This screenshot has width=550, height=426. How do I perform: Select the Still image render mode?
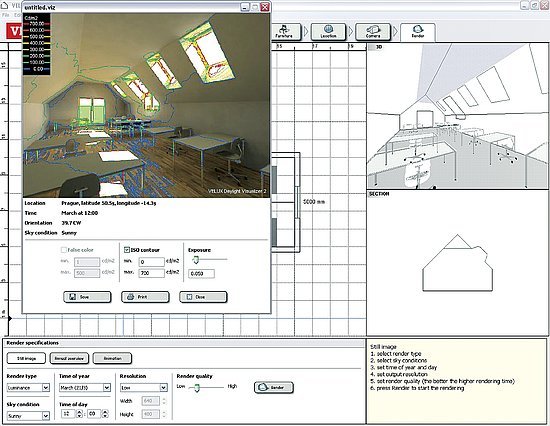pyautogui.click(x=26, y=358)
